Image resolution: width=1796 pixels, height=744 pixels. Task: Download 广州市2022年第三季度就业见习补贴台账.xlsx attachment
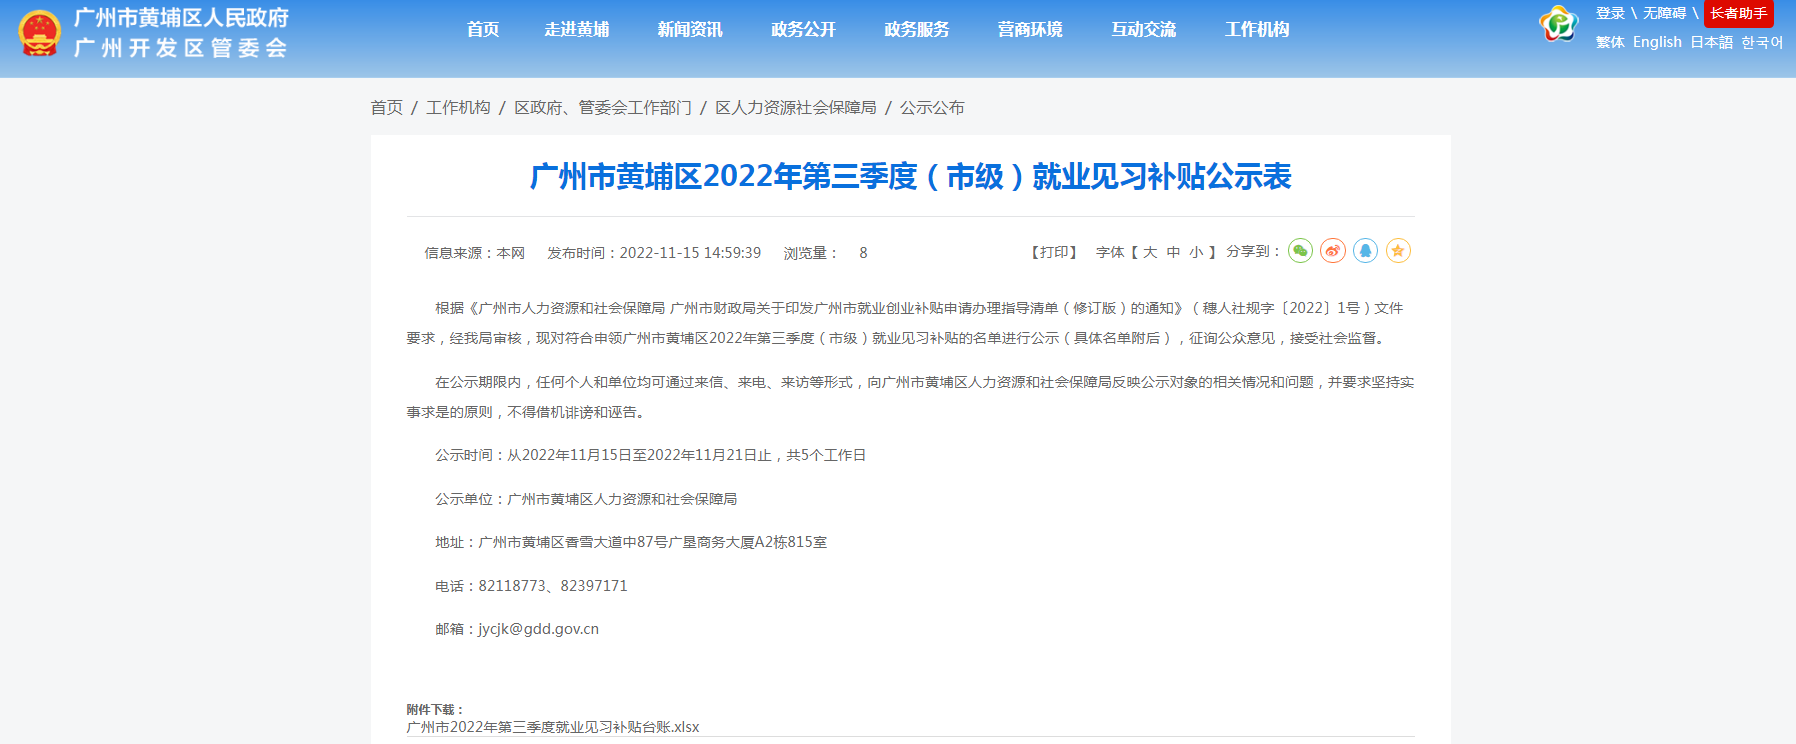[x=553, y=727]
